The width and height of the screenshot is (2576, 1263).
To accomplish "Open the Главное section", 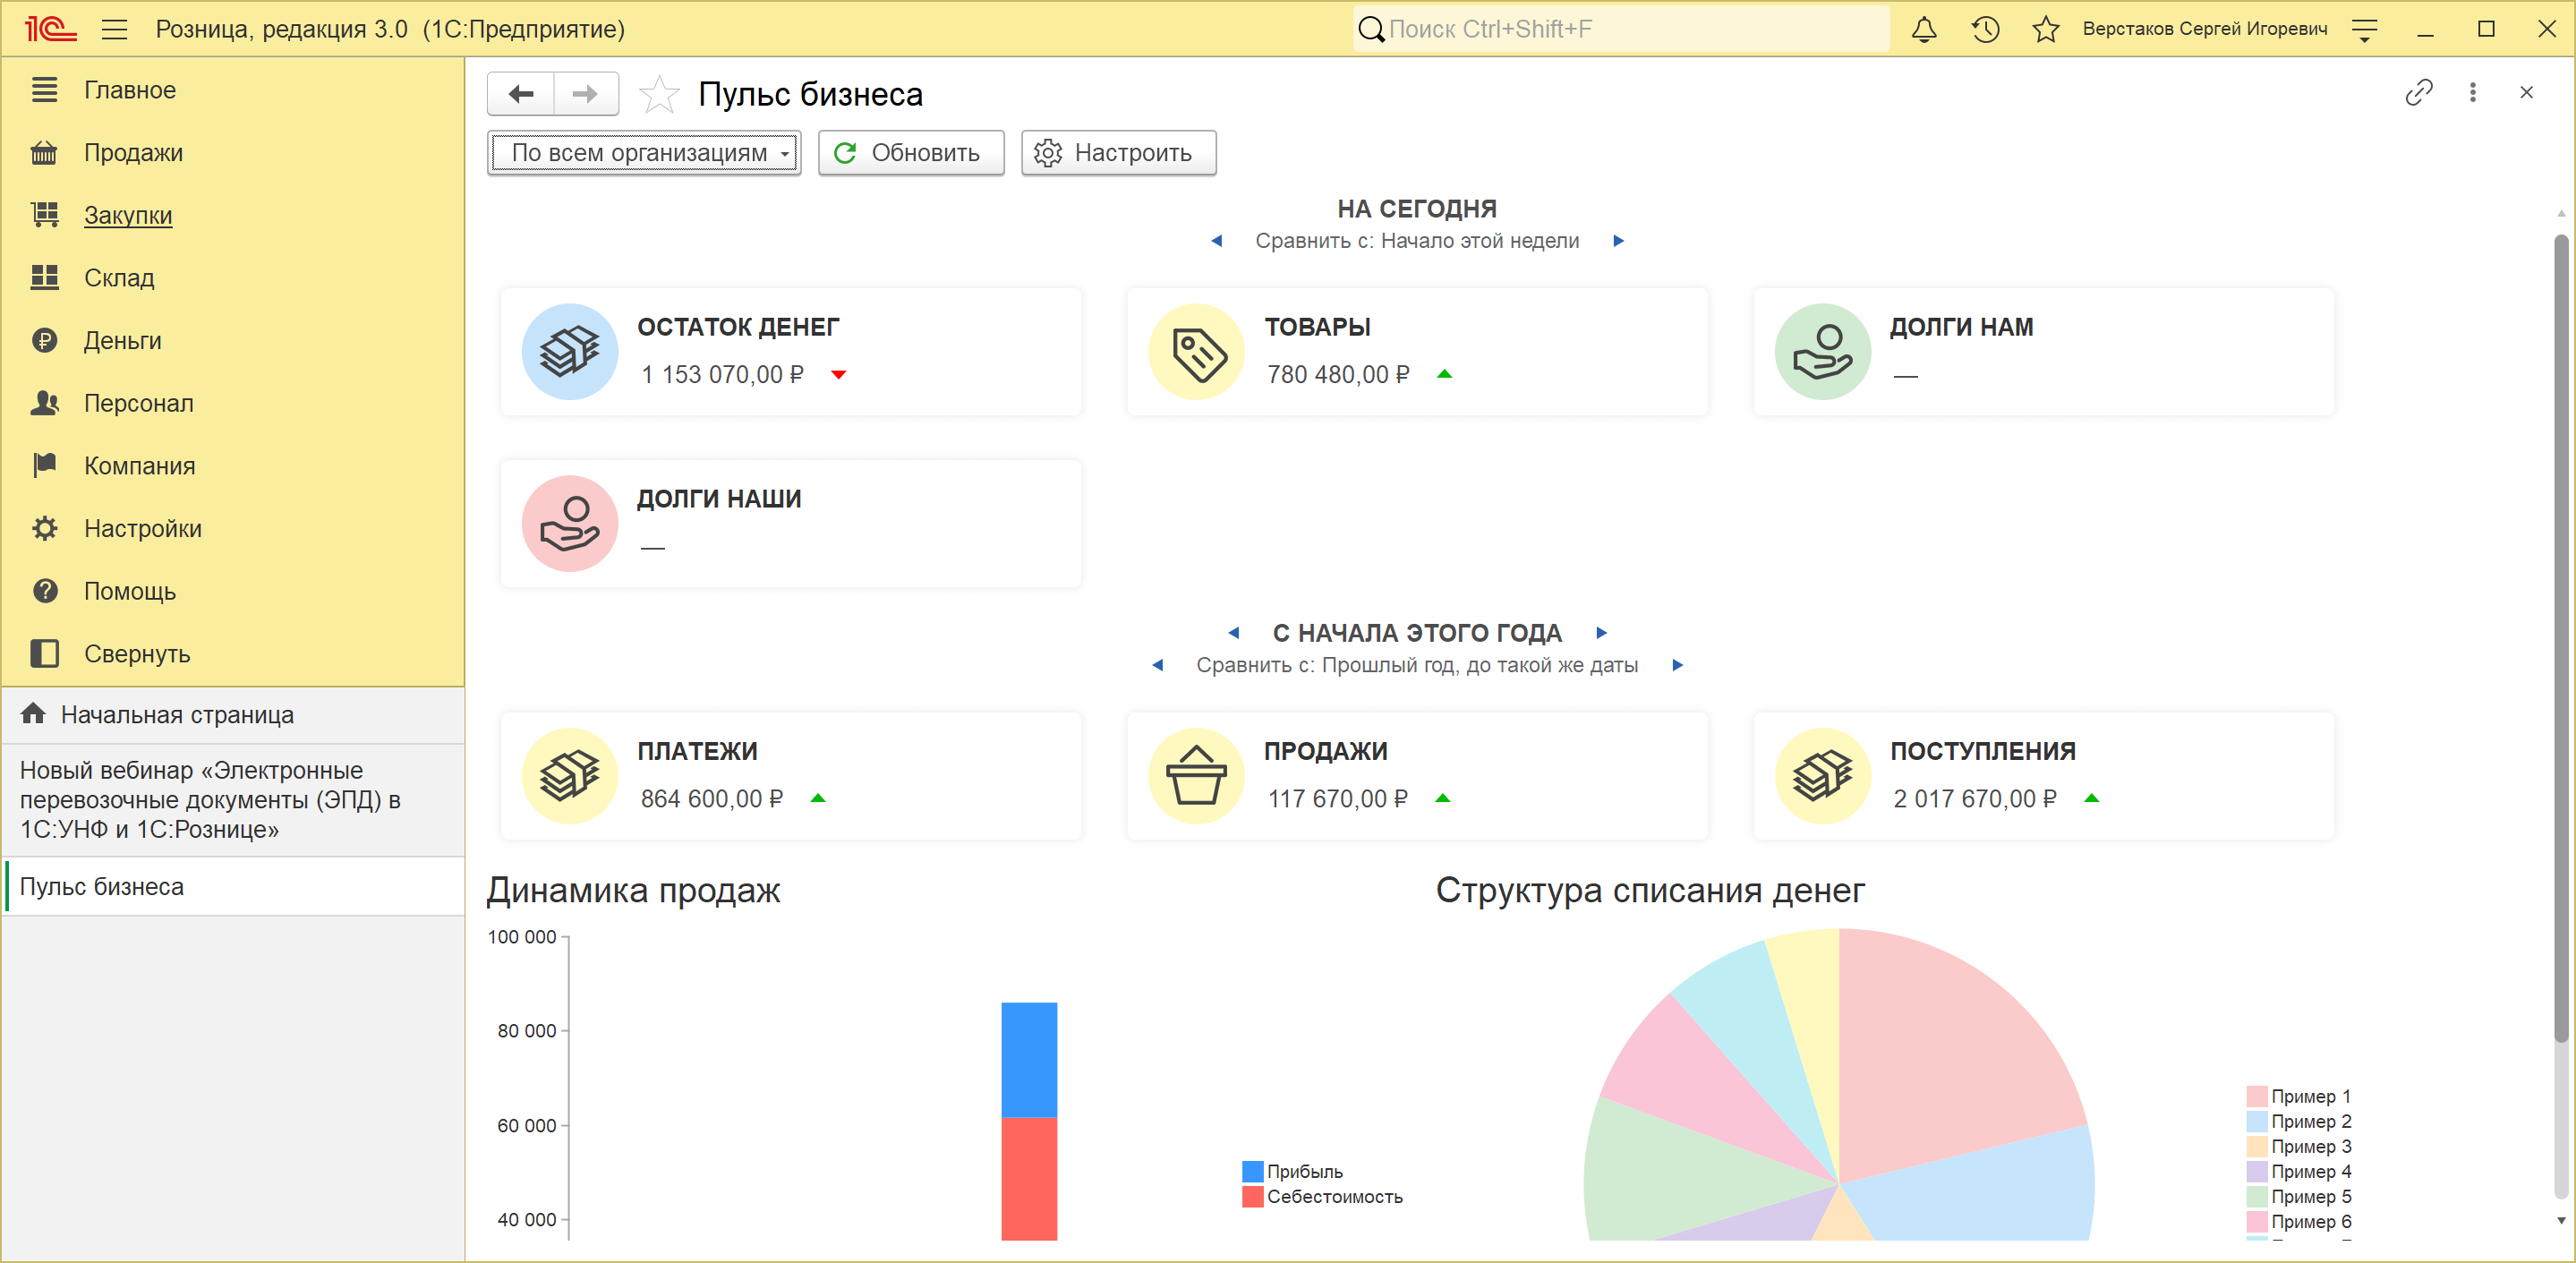I will pos(130,90).
